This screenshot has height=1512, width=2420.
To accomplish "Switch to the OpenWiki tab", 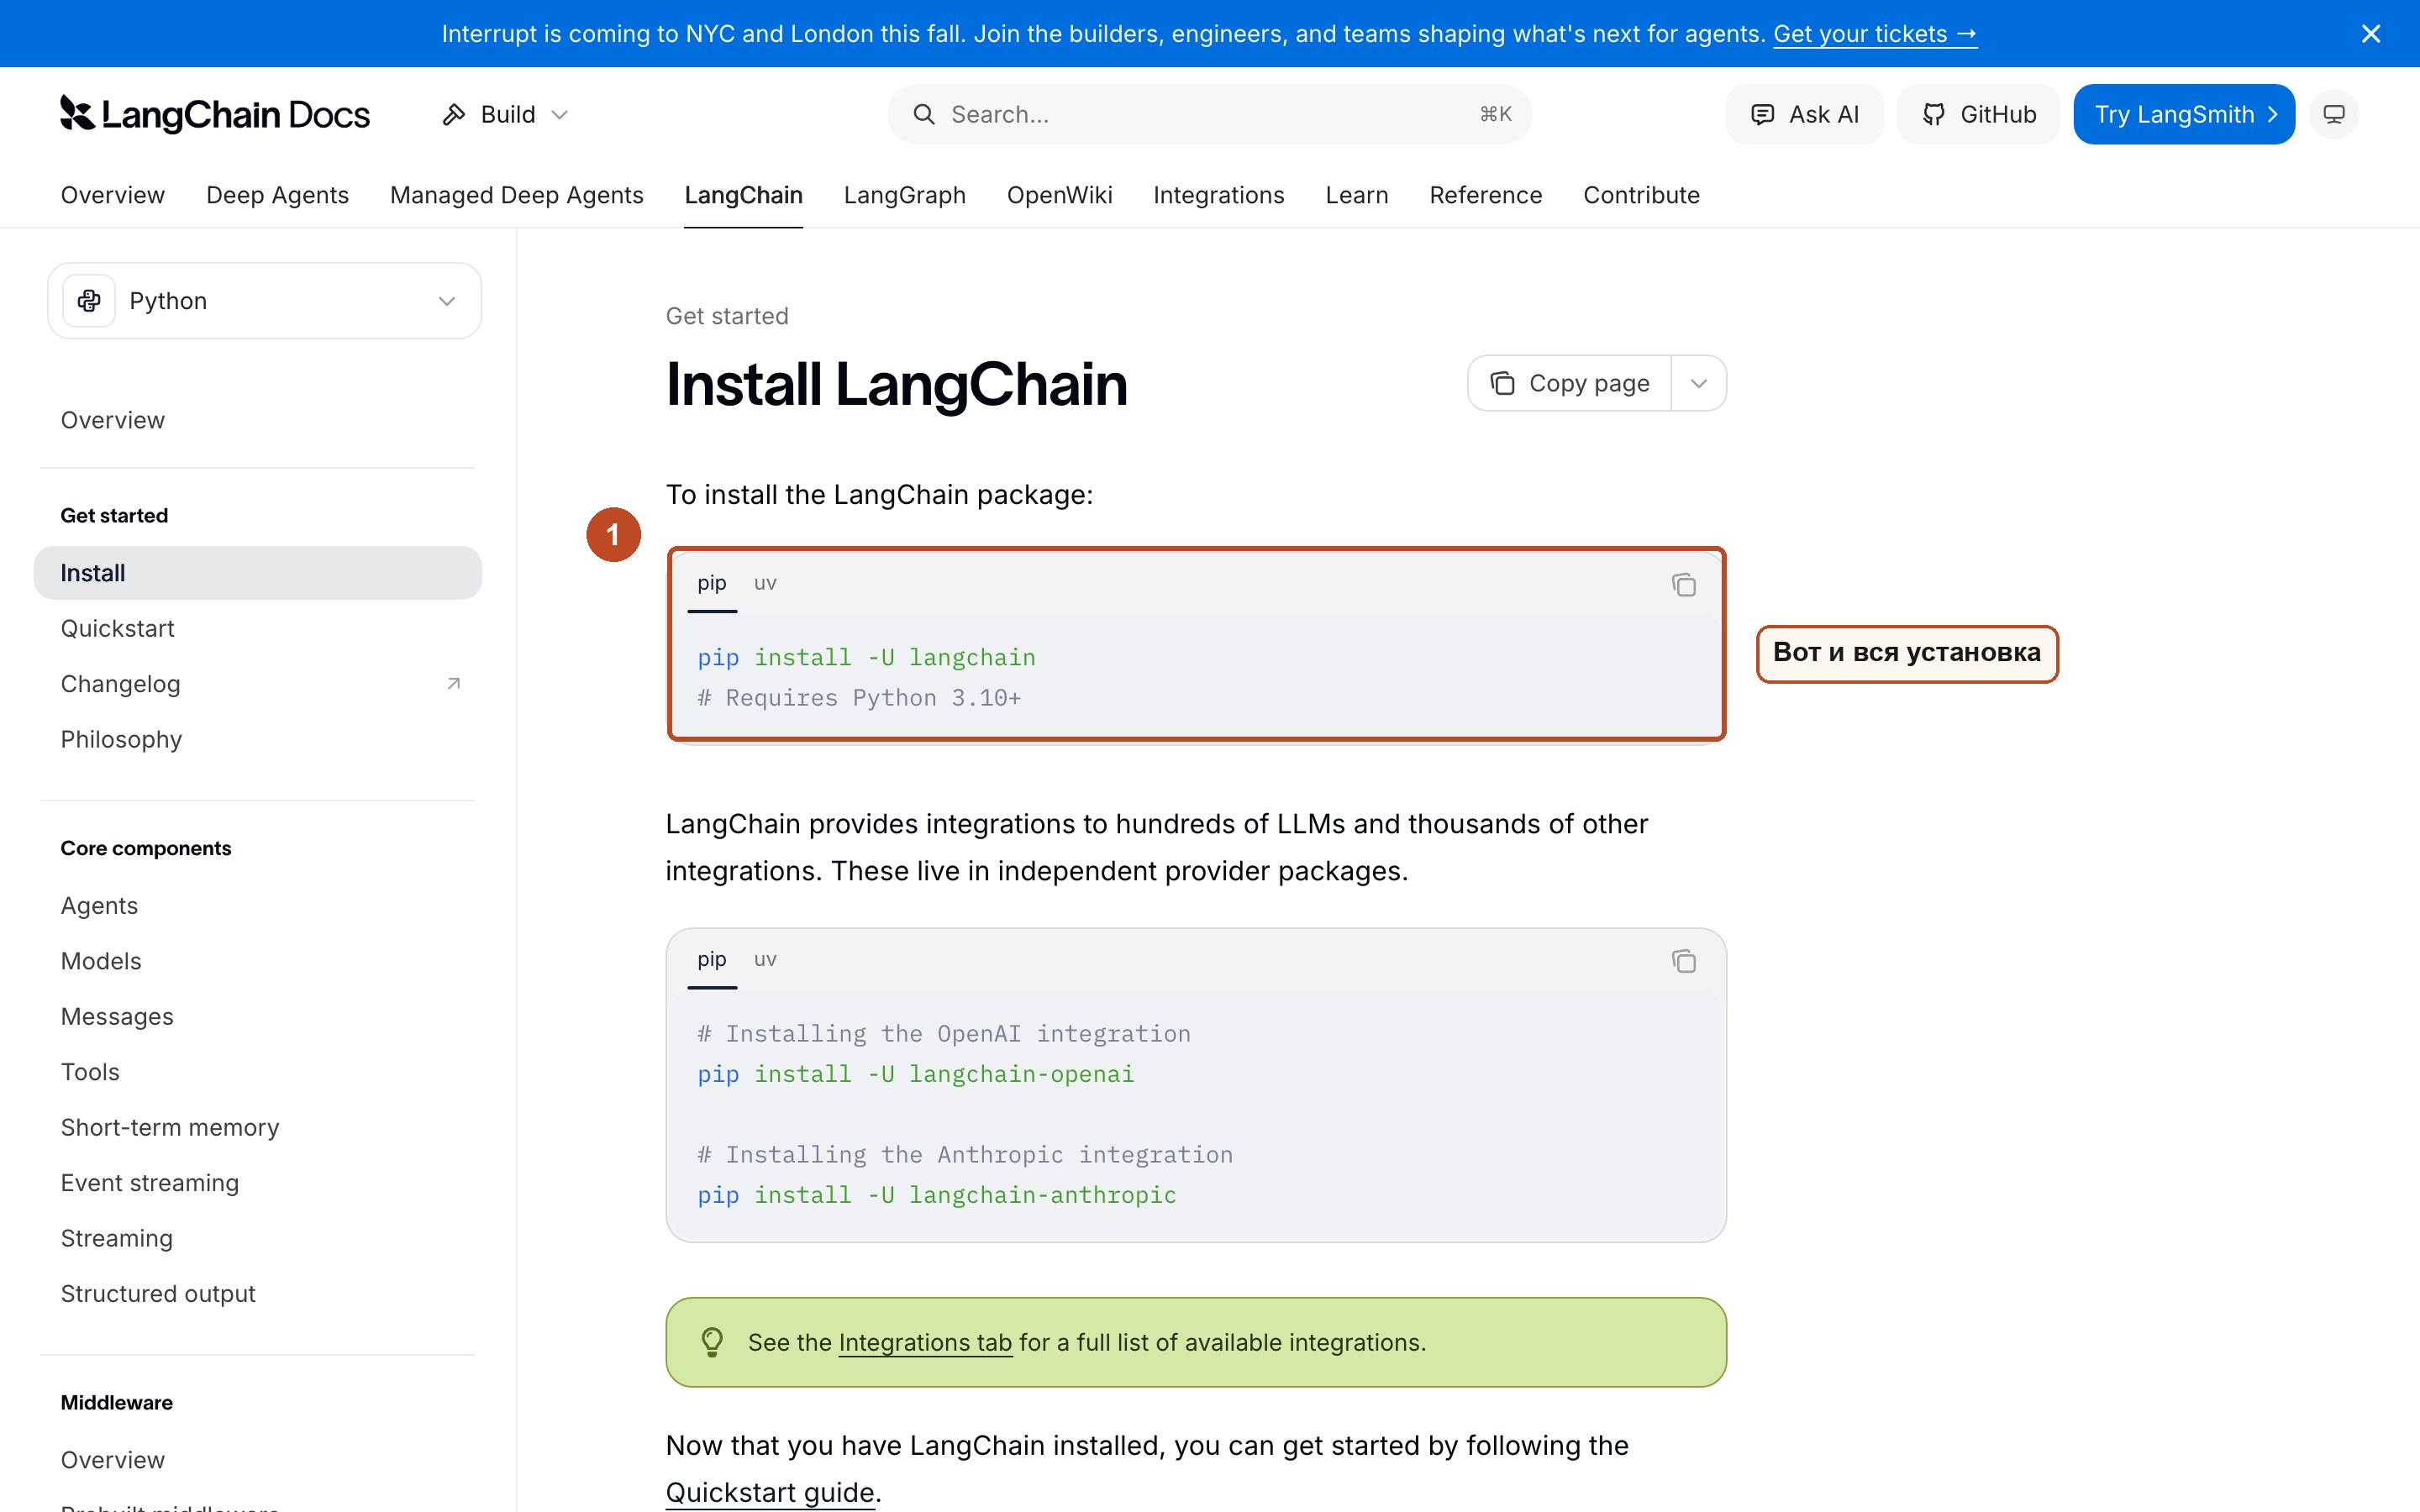I will pyautogui.click(x=1059, y=195).
